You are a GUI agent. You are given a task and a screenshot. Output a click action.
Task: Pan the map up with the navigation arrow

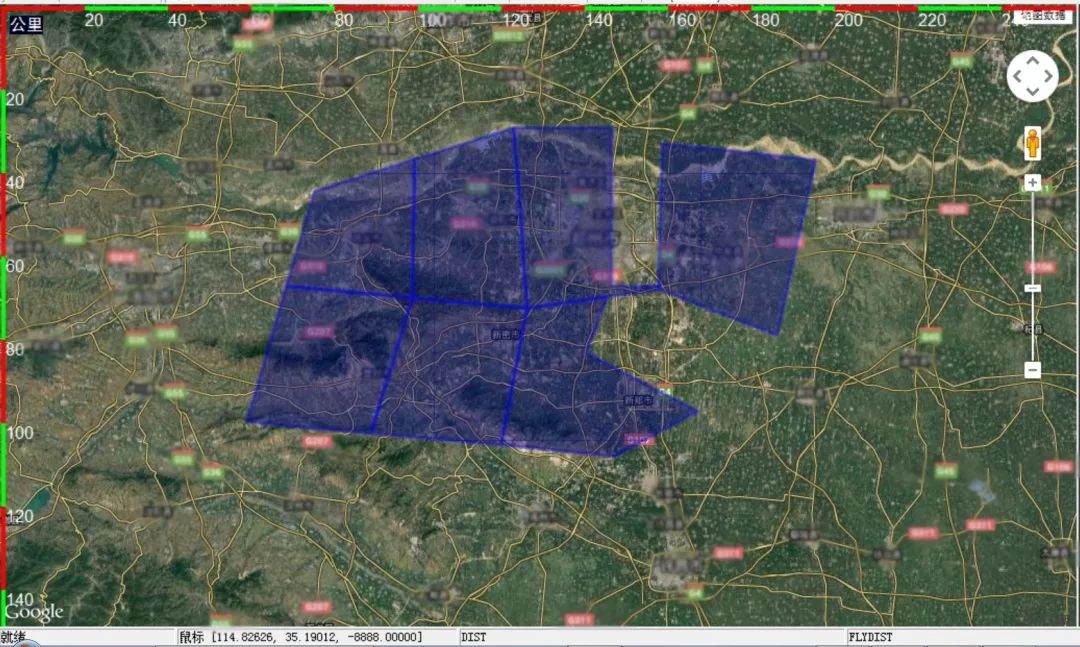1032,62
